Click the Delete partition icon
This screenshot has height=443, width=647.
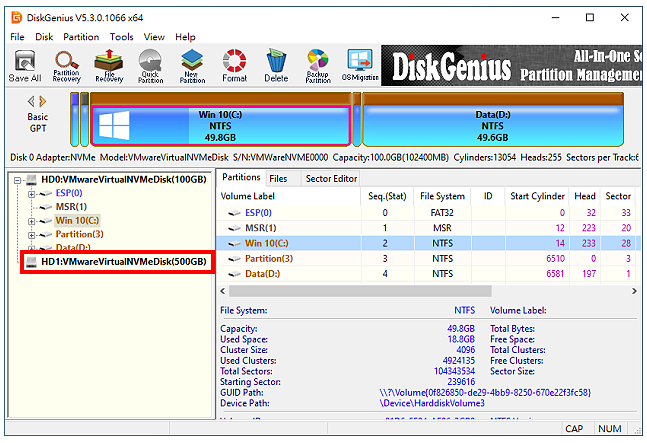tap(276, 66)
